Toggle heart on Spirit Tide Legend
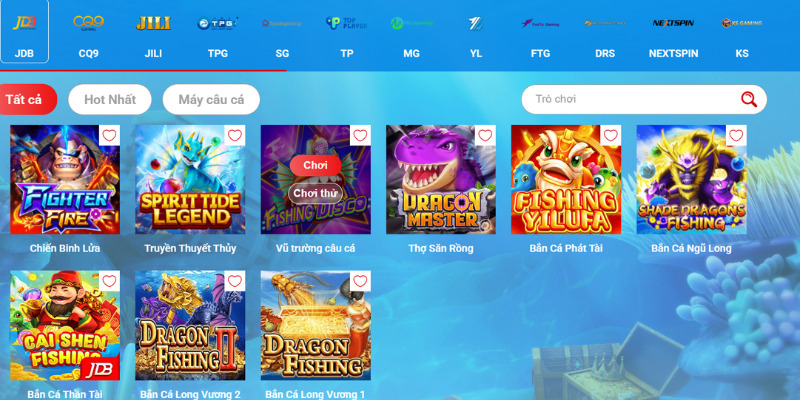 (x=235, y=135)
